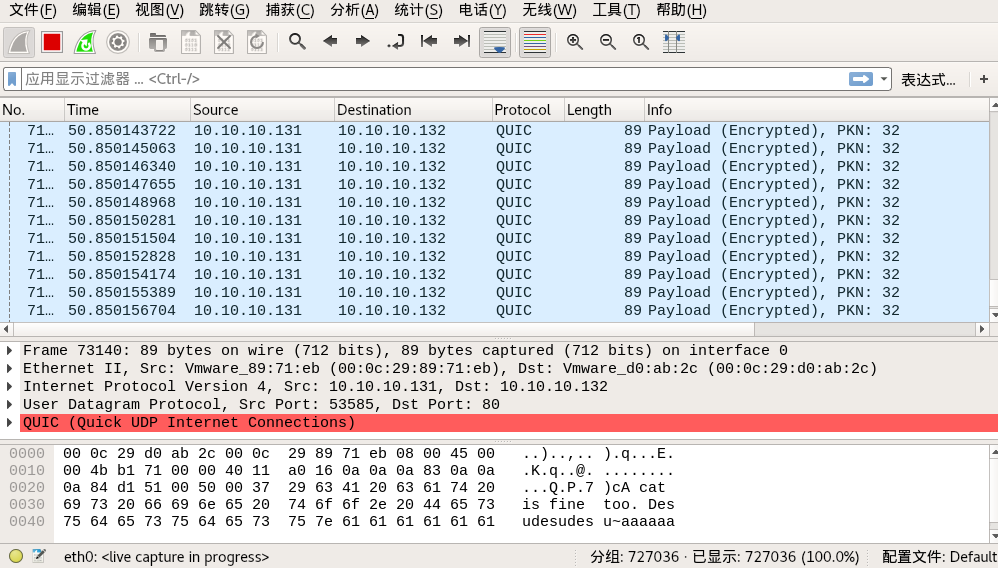
Task: Sort by the Destination column header
Action: point(413,110)
